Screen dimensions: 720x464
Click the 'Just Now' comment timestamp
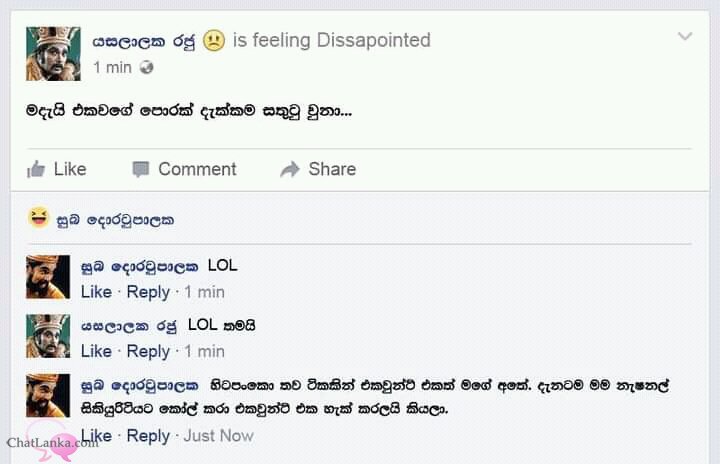coord(219,436)
